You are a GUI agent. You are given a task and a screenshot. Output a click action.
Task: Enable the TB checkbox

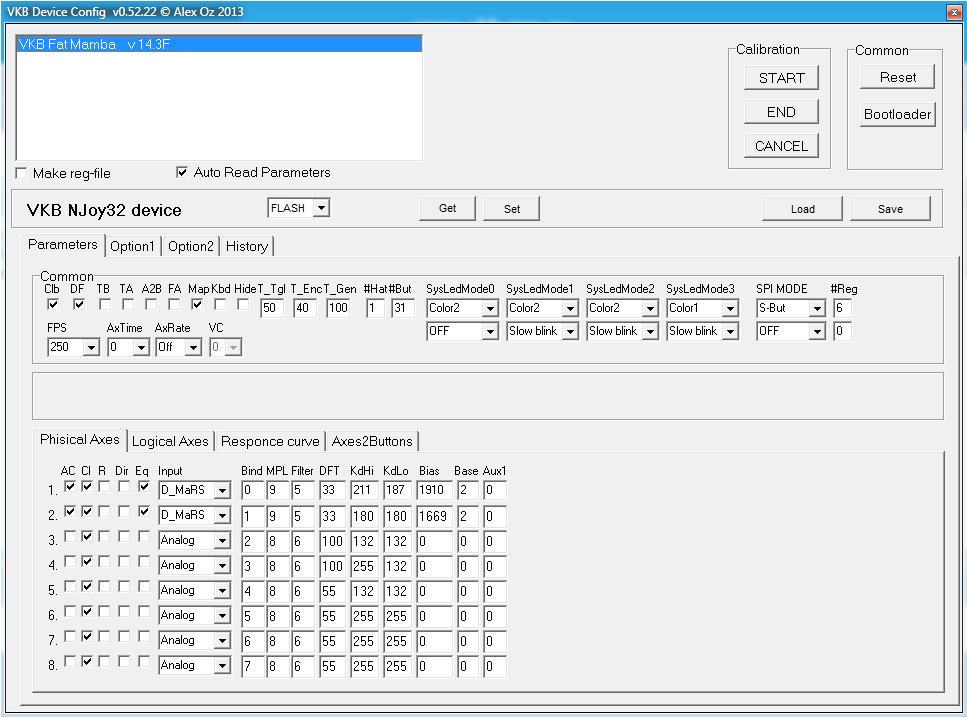pos(105,304)
